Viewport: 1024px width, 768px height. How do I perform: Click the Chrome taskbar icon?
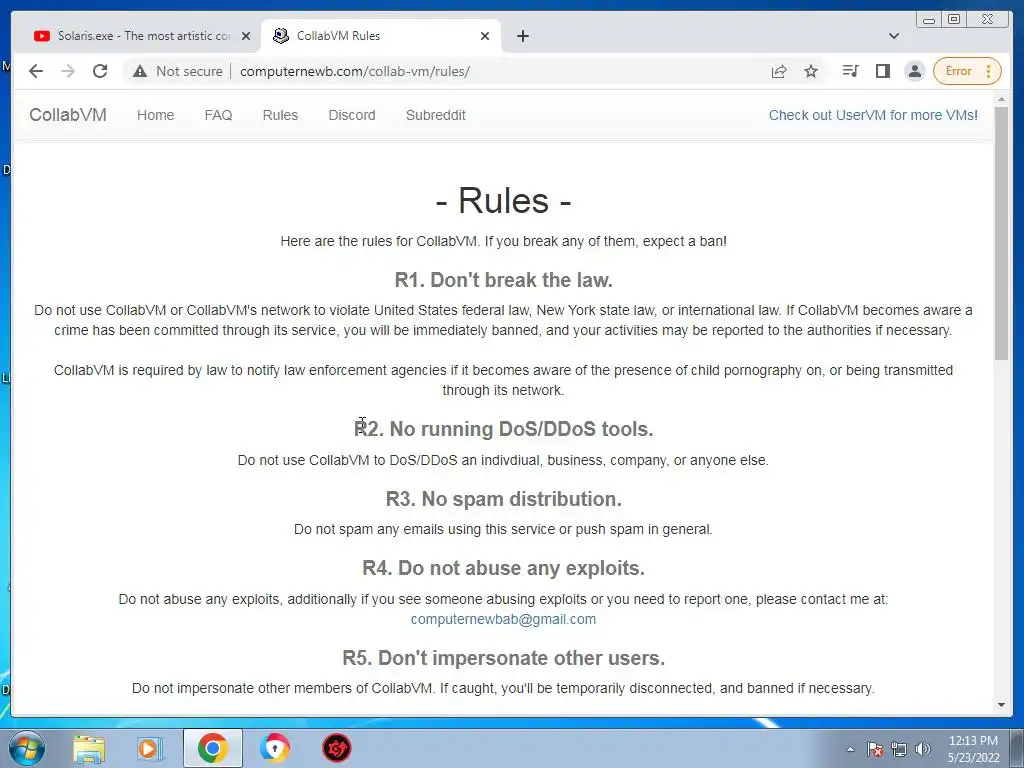click(x=213, y=748)
